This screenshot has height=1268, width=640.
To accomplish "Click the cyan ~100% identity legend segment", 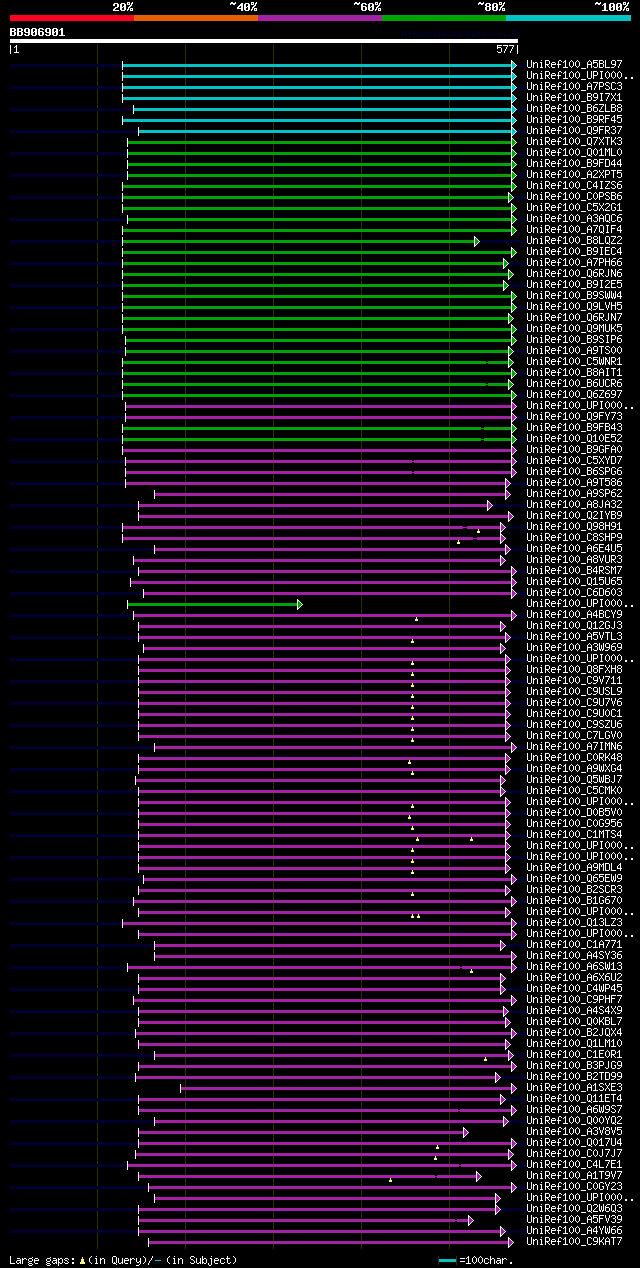I will click(x=568, y=17).
